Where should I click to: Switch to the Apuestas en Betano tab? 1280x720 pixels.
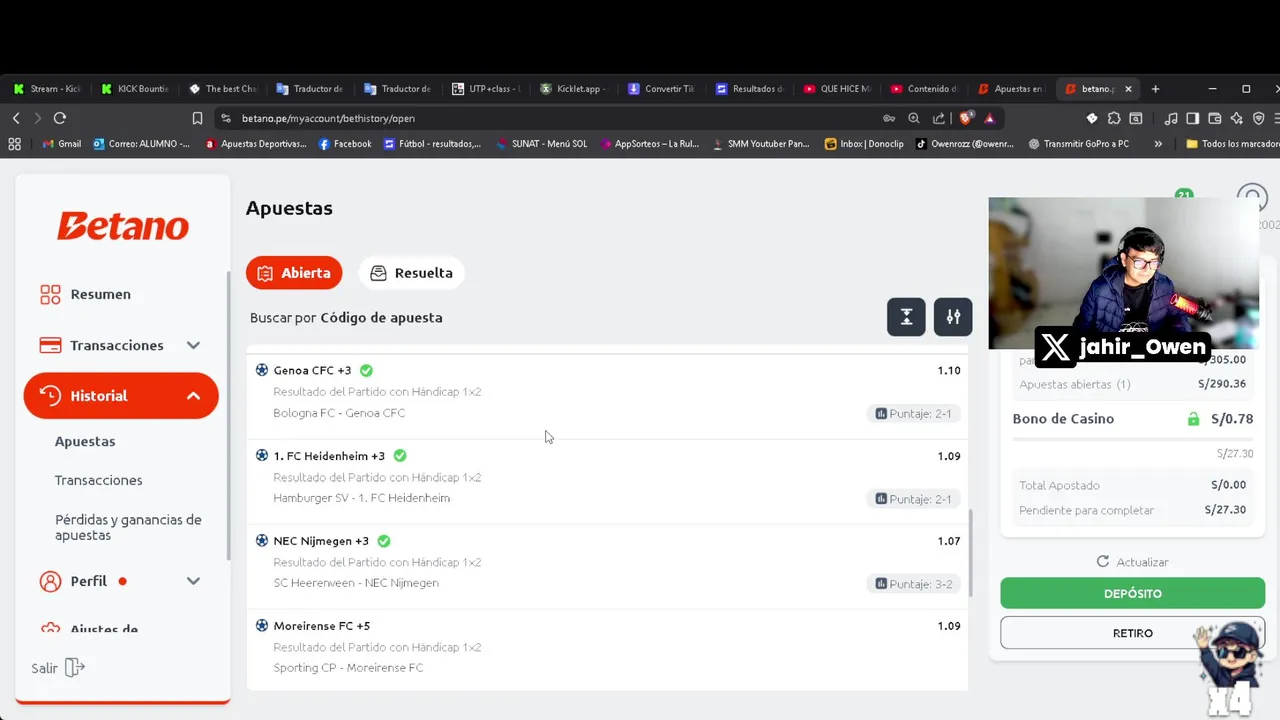tap(1012, 89)
